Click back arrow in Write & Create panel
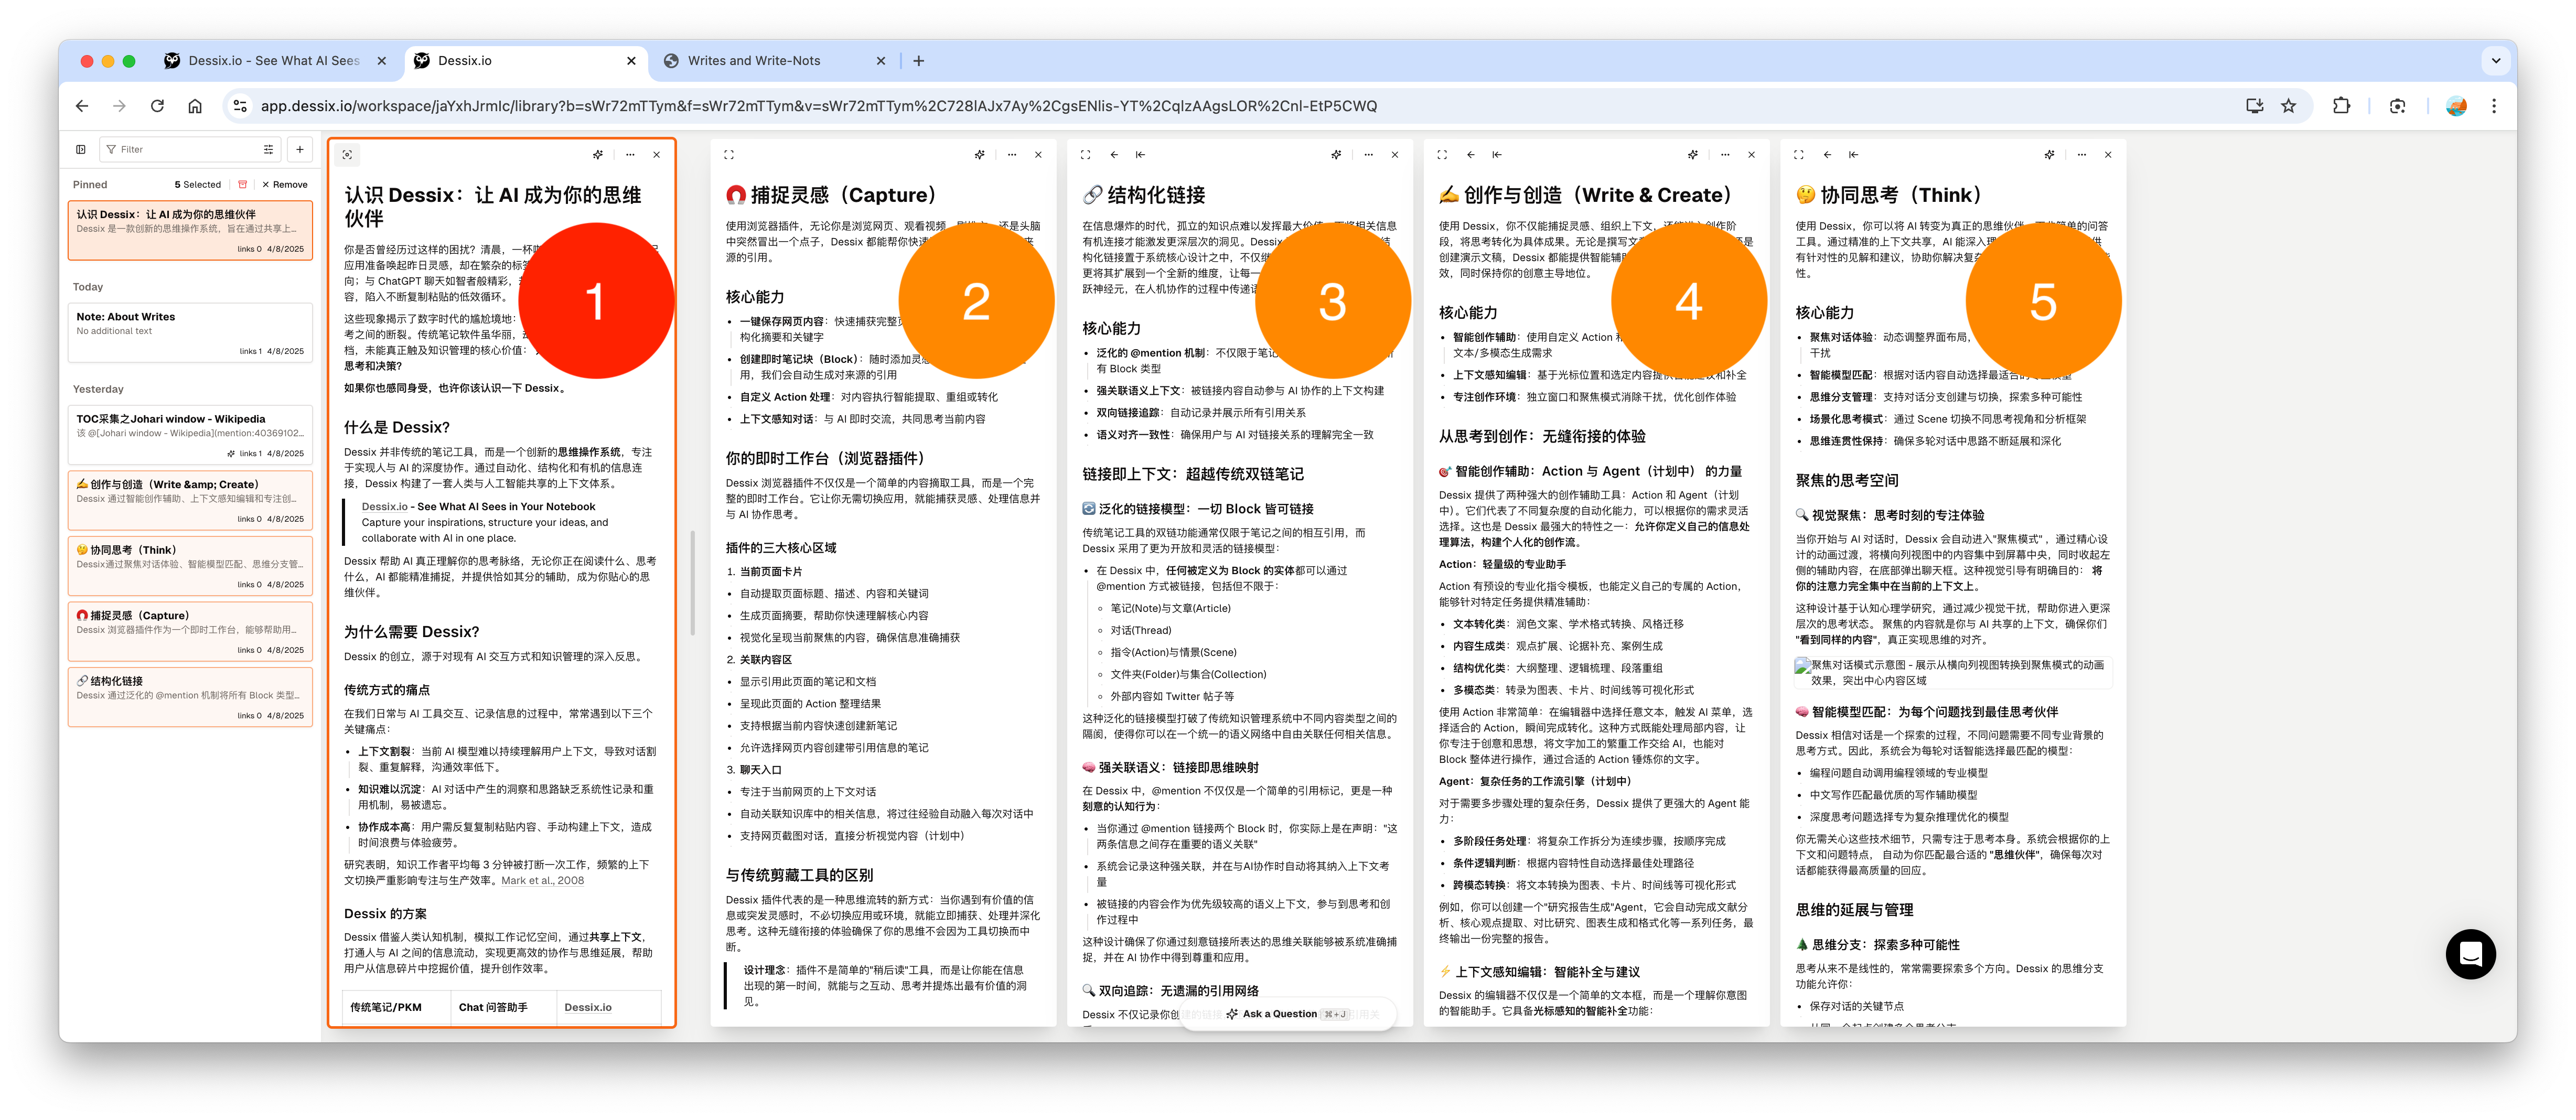Viewport: 2576px width, 1120px height. [1471, 155]
